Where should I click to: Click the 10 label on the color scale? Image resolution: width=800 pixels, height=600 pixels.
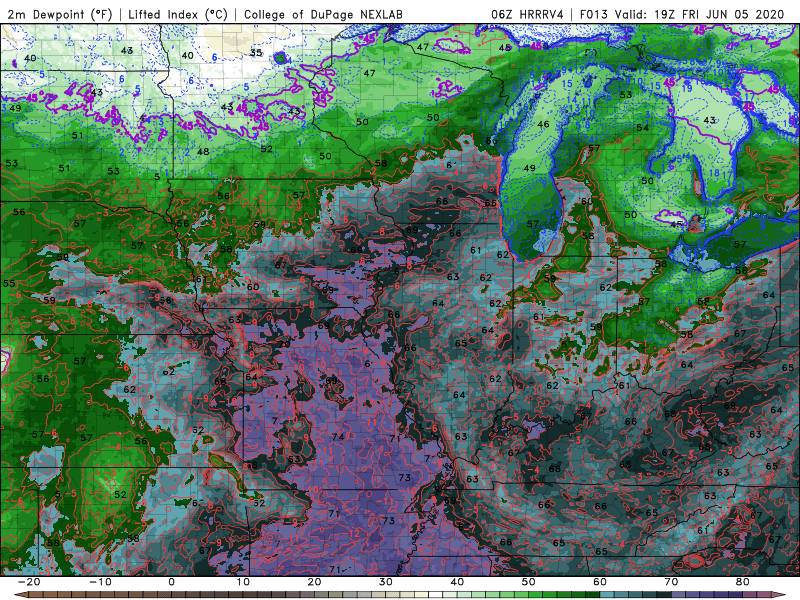click(x=243, y=582)
